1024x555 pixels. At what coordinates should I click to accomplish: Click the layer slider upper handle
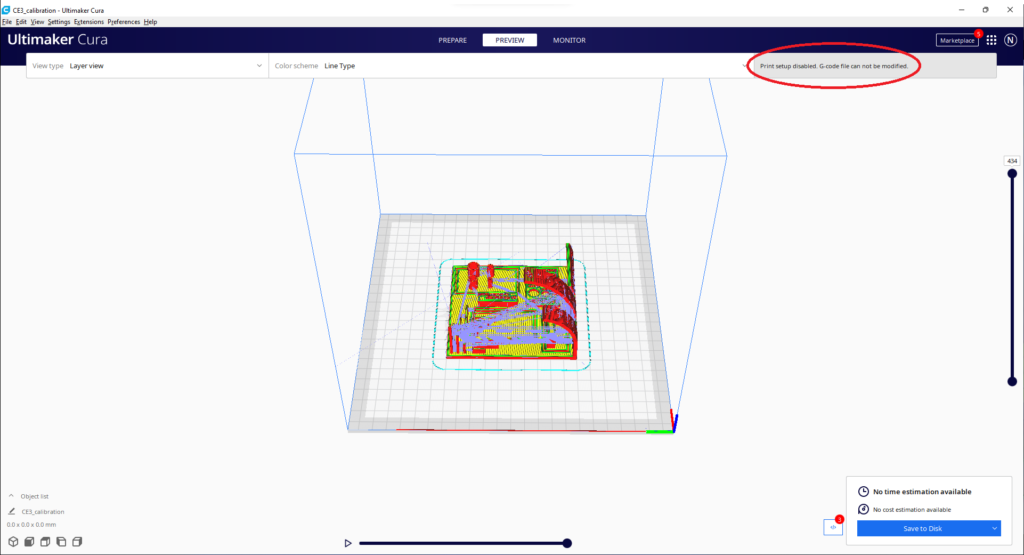(x=1012, y=174)
